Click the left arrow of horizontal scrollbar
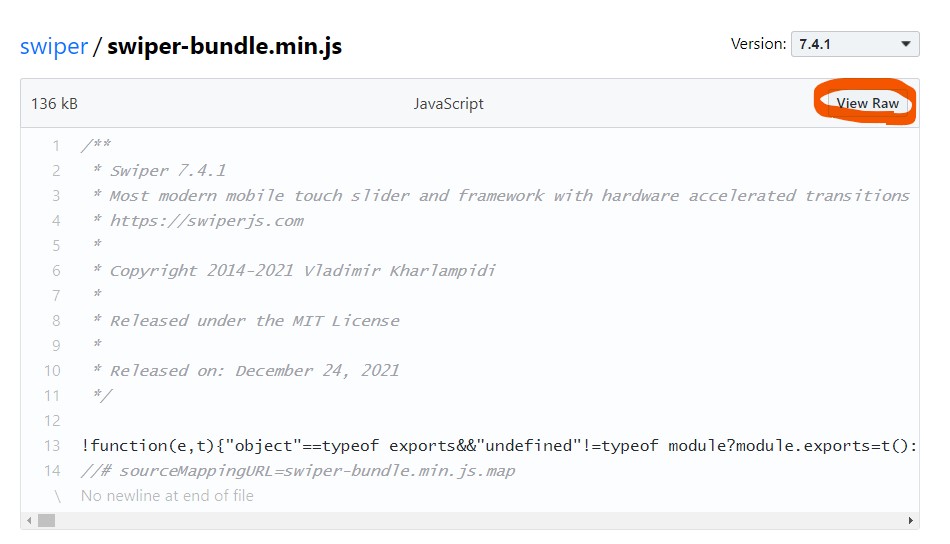Screen dimensions: 950x544 pos(29,521)
